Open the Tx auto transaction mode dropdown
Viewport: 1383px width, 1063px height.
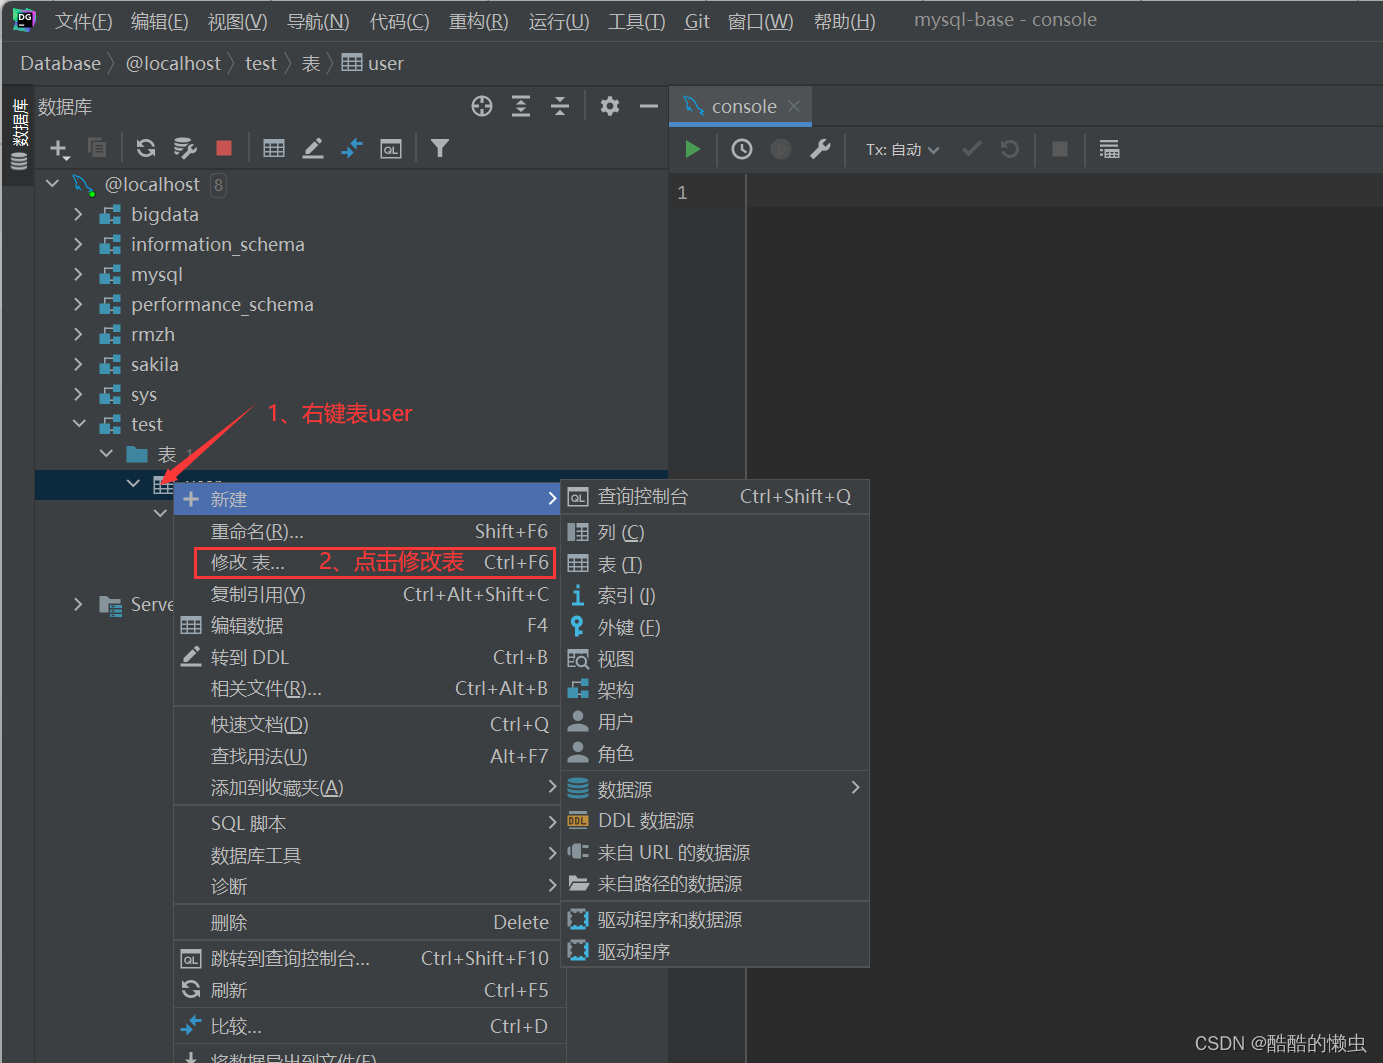903,149
